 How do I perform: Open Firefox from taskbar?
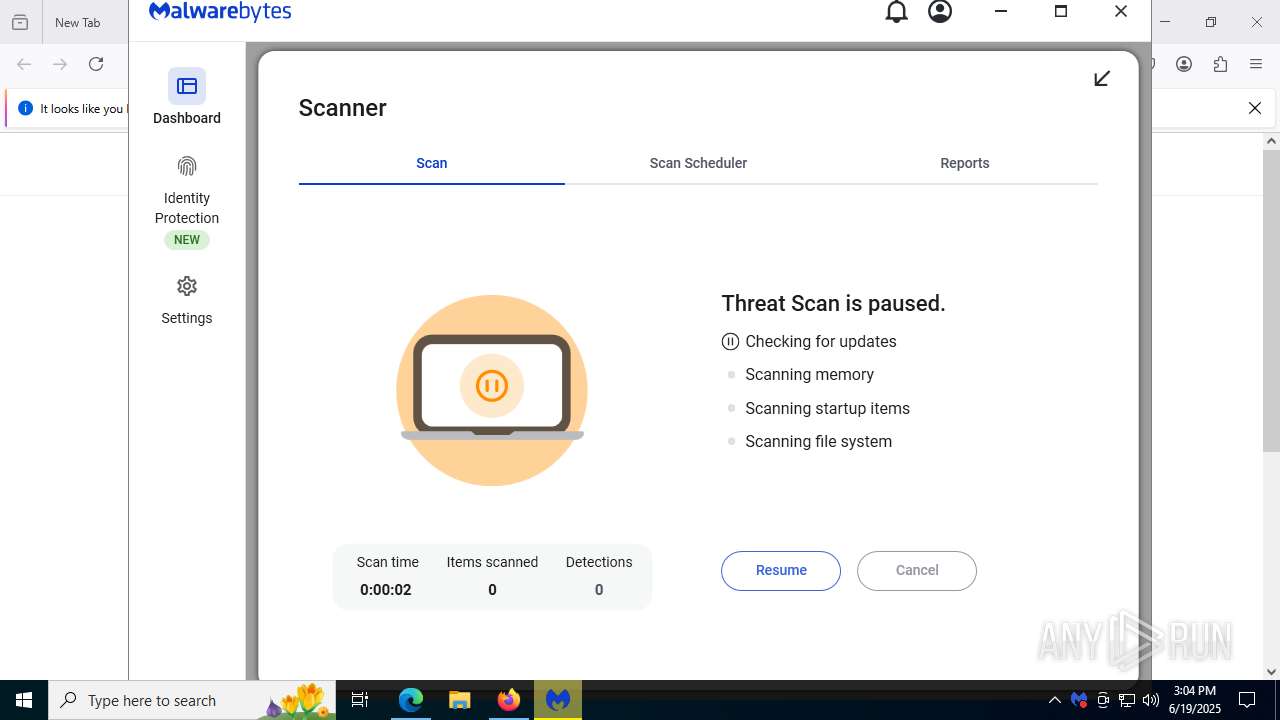(509, 700)
